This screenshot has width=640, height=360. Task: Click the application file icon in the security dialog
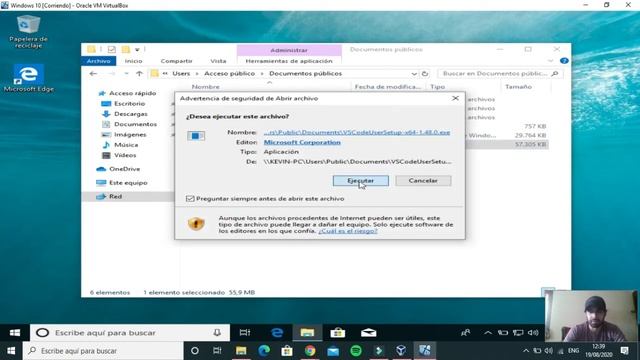tap(196, 136)
